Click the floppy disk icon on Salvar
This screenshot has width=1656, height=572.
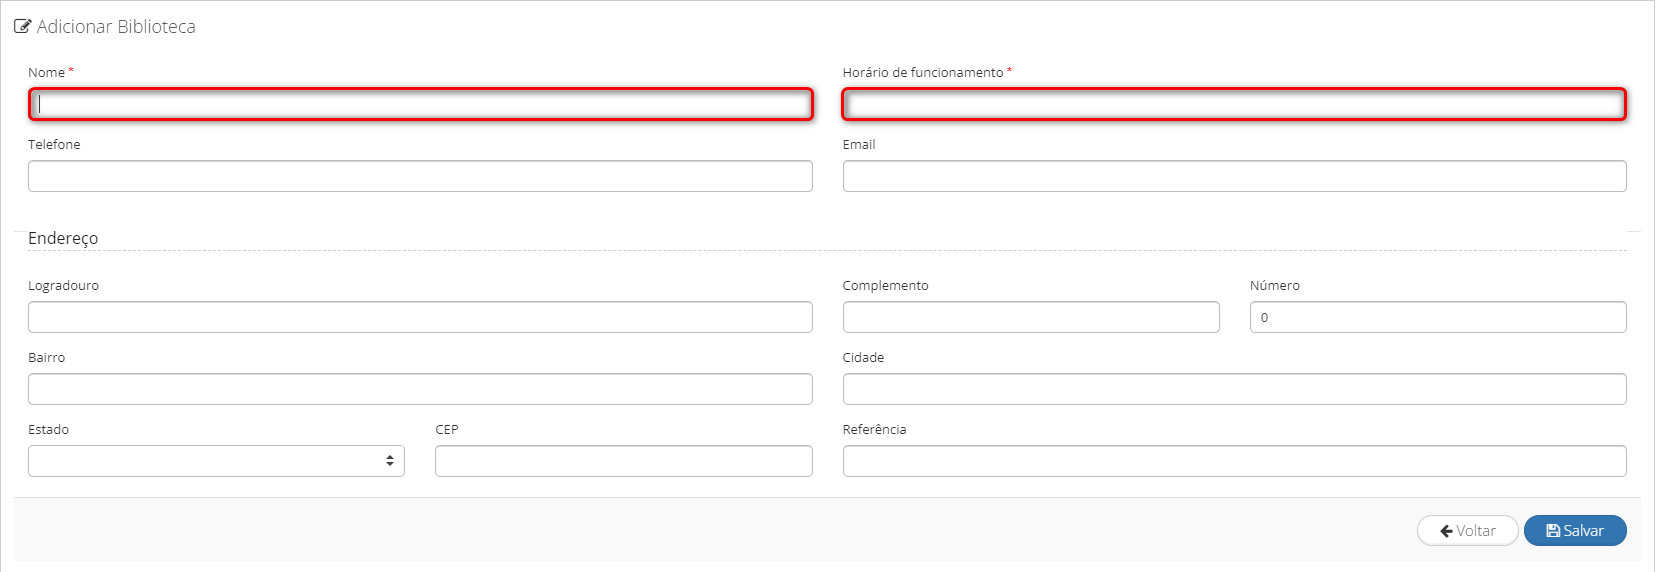point(1553,531)
